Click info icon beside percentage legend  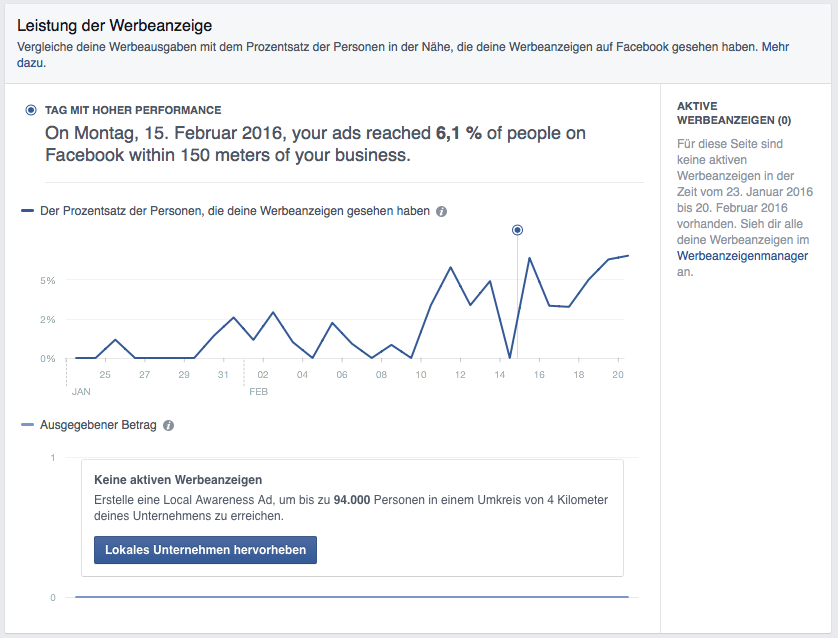tap(442, 212)
